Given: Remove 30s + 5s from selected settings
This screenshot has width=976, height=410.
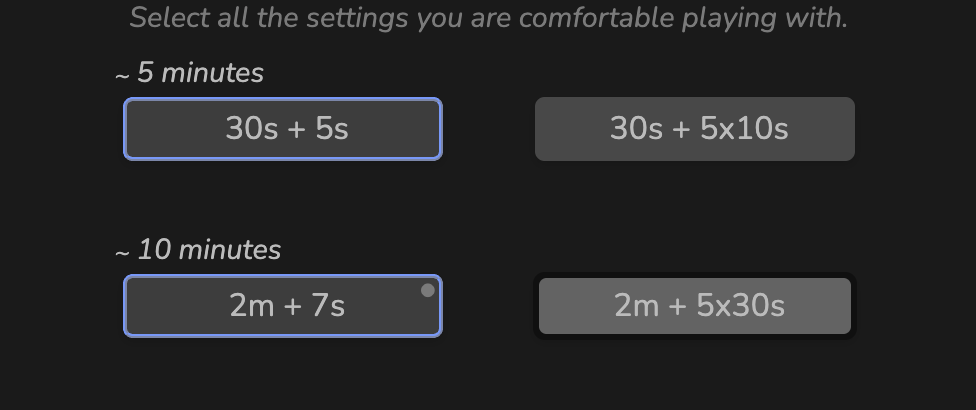Looking at the screenshot, I should (x=283, y=129).
